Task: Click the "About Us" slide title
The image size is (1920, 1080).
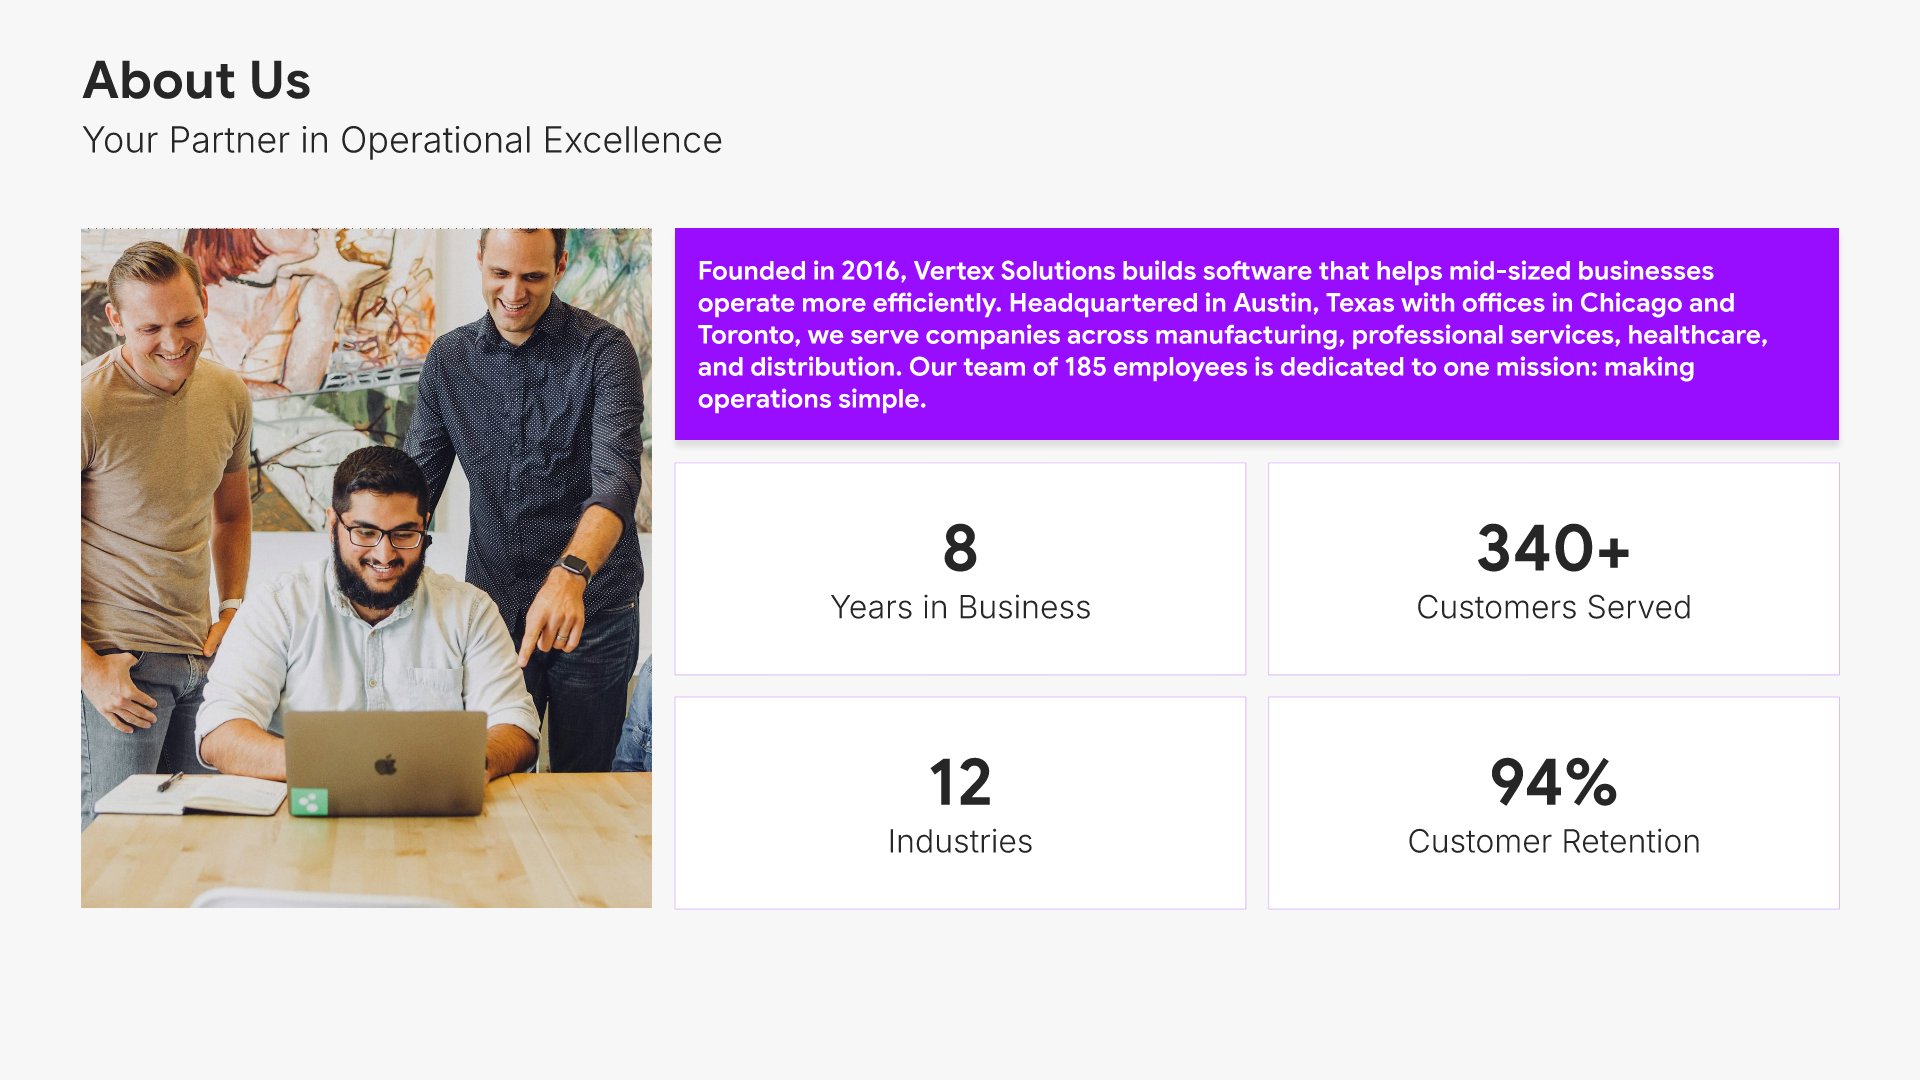Action: (197, 80)
